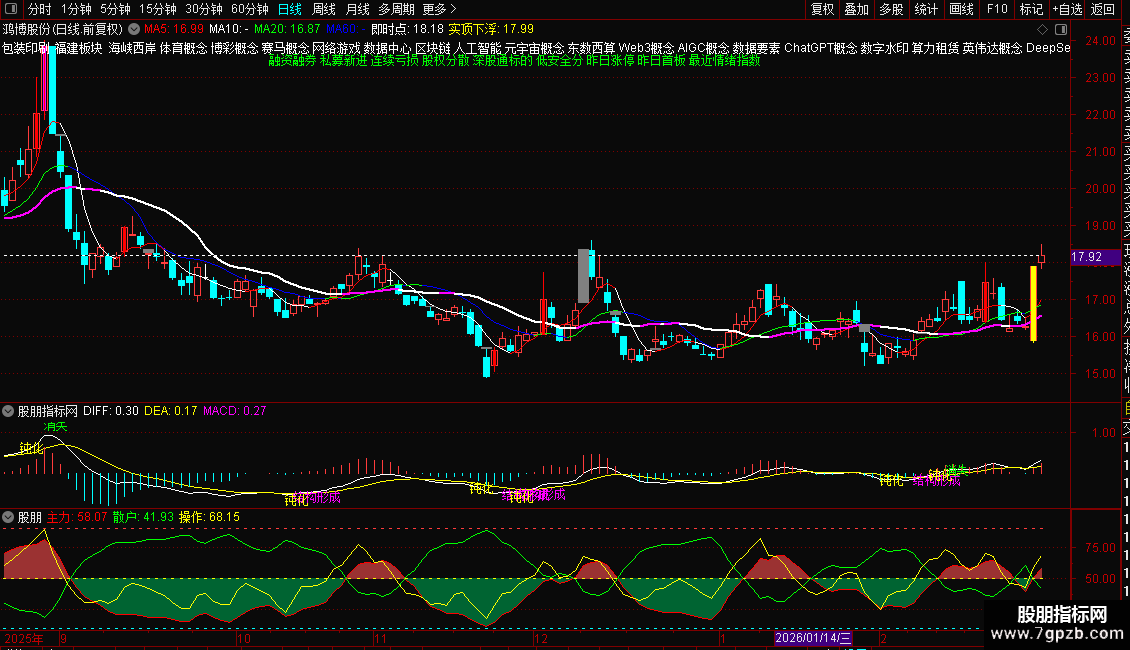
Task: Expand the 股朋 主力 panel dropdown
Action: pyautogui.click(x=8, y=517)
